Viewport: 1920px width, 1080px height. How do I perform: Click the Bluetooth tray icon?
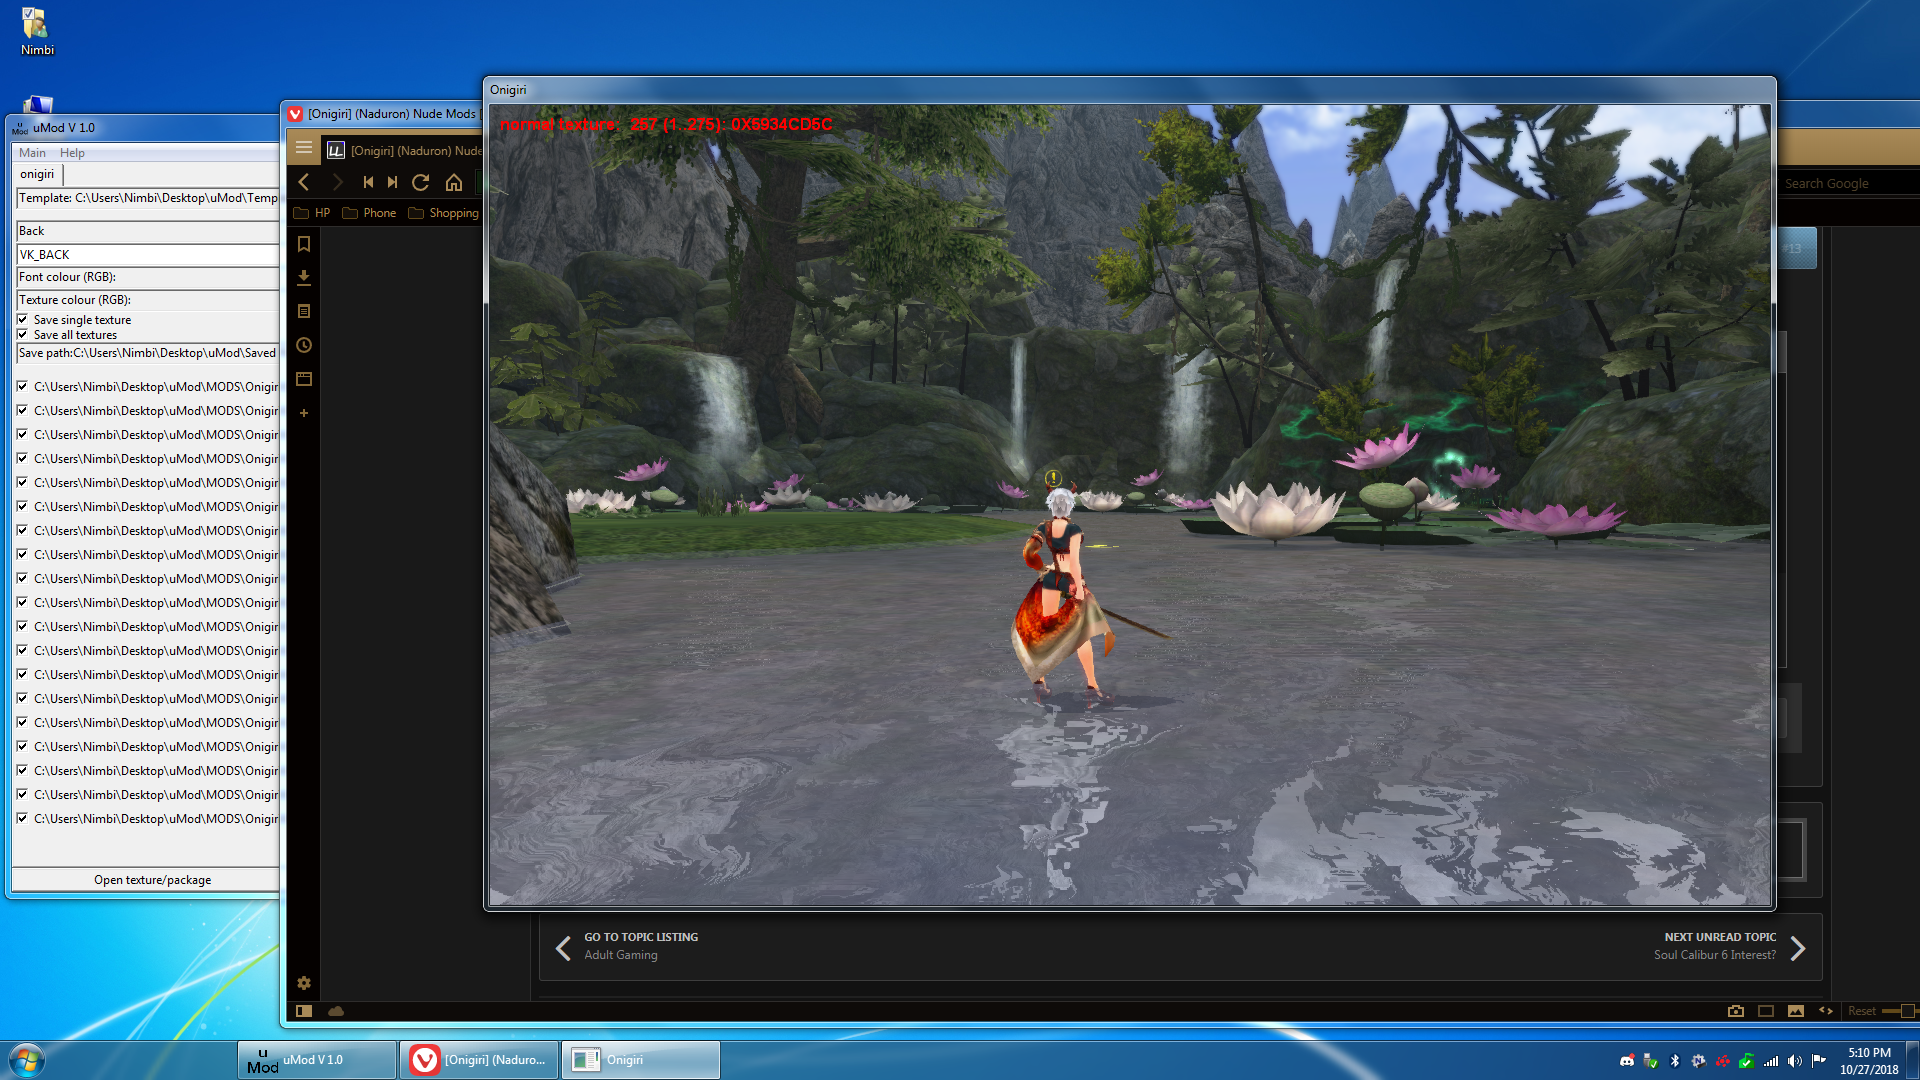coord(1675,1061)
